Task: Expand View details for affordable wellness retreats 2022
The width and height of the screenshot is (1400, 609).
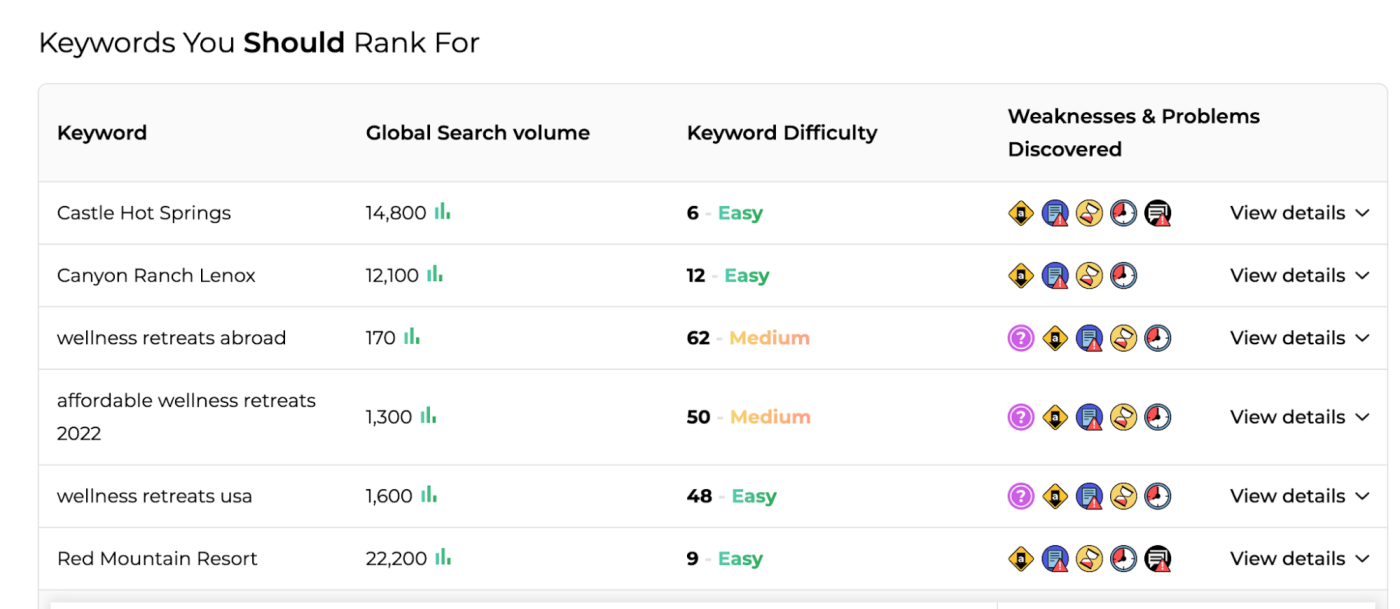Action: coord(1299,417)
